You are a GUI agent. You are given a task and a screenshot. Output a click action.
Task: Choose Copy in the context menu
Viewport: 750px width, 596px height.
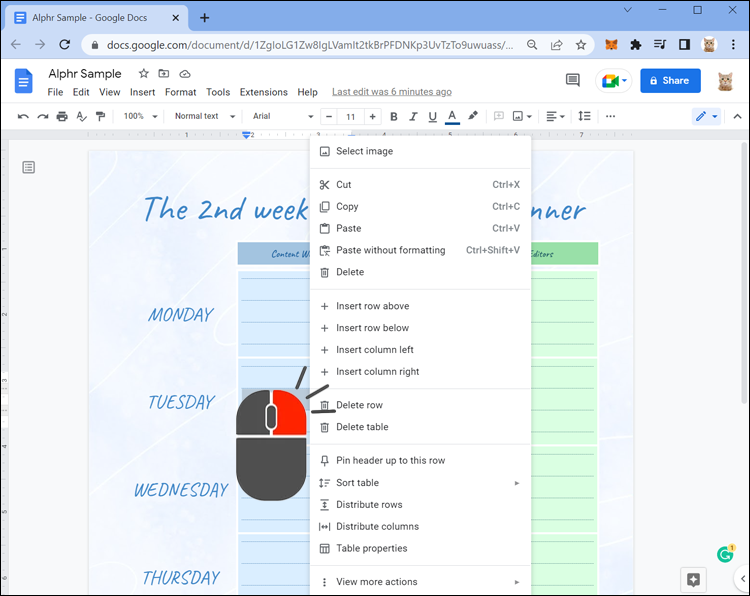click(x=420, y=207)
